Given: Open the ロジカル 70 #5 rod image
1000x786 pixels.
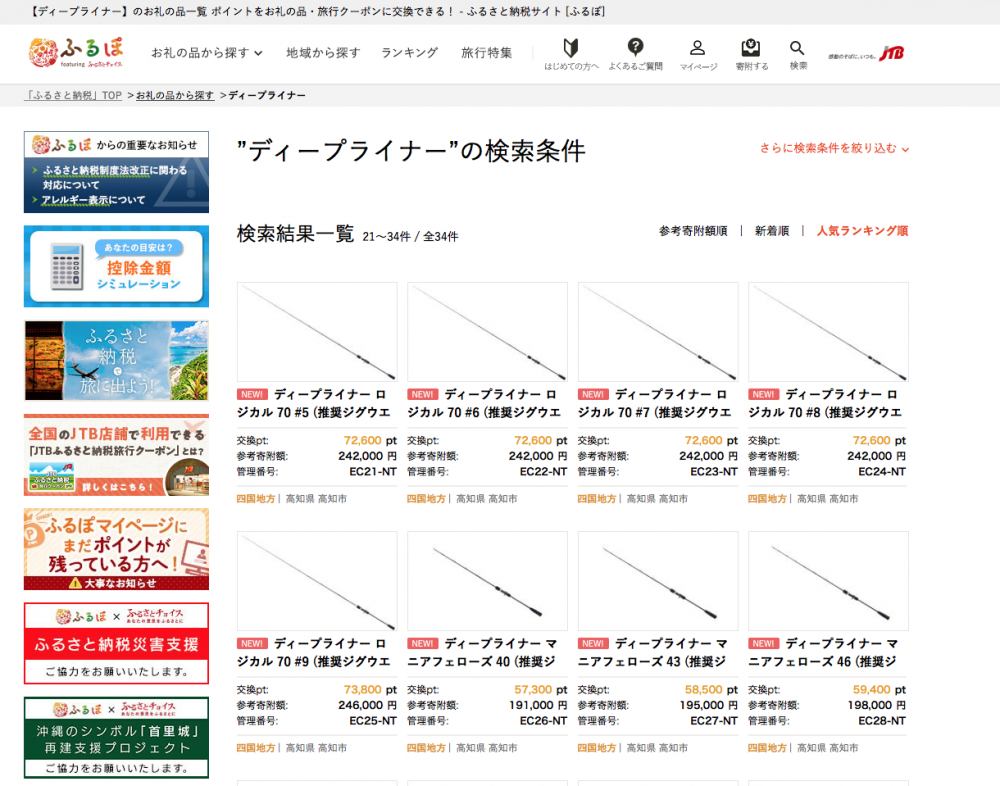Looking at the screenshot, I should (x=317, y=332).
